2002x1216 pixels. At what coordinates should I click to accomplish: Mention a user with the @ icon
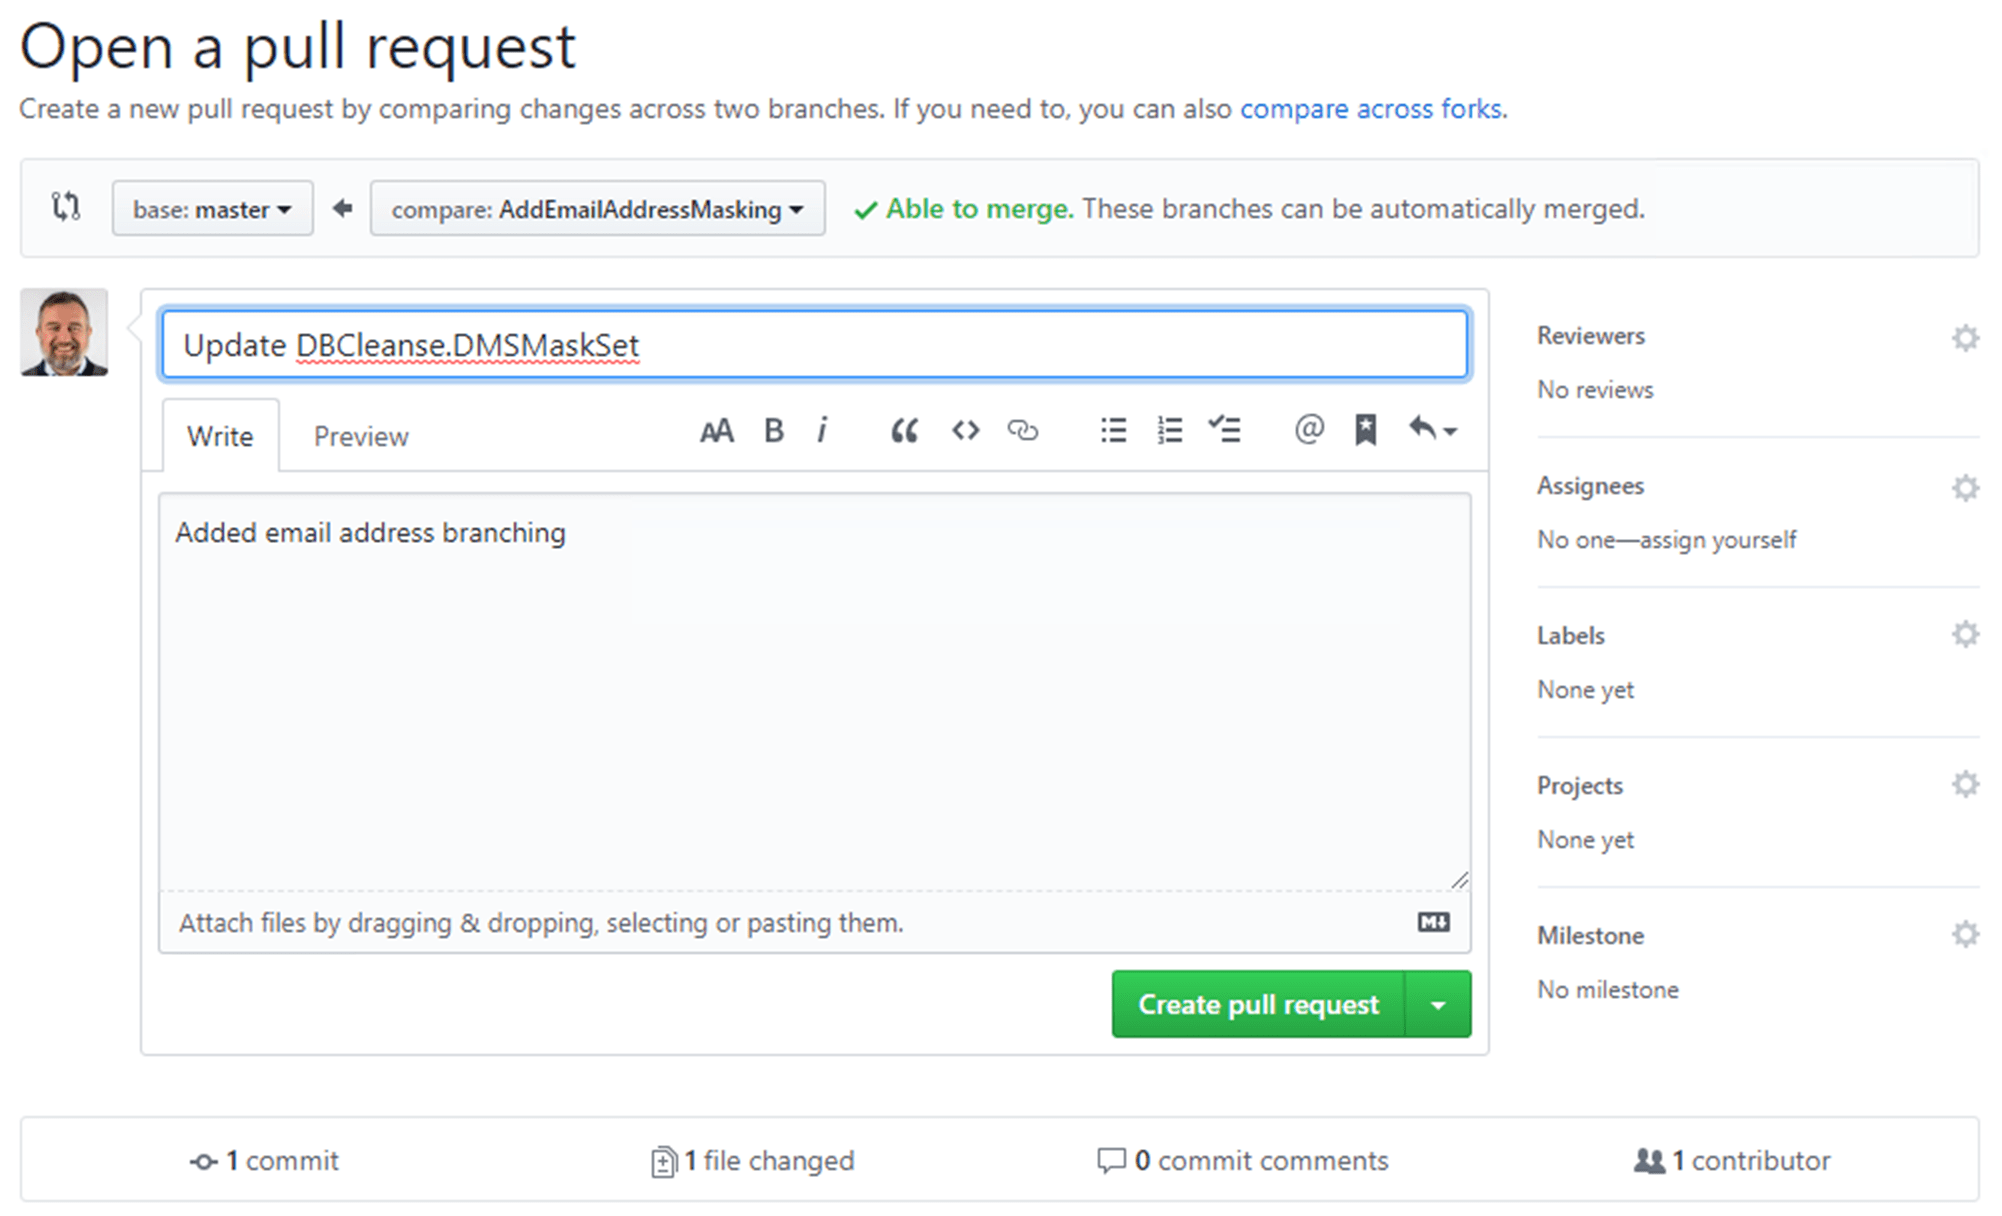click(x=1308, y=430)
